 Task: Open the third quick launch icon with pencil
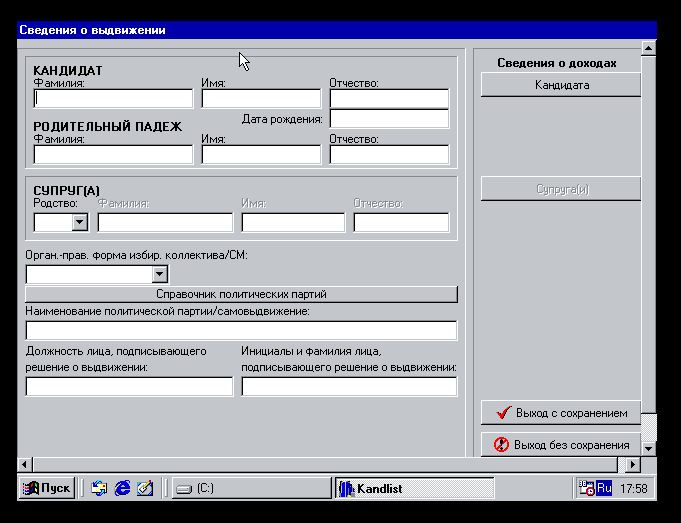pos(145,488)
